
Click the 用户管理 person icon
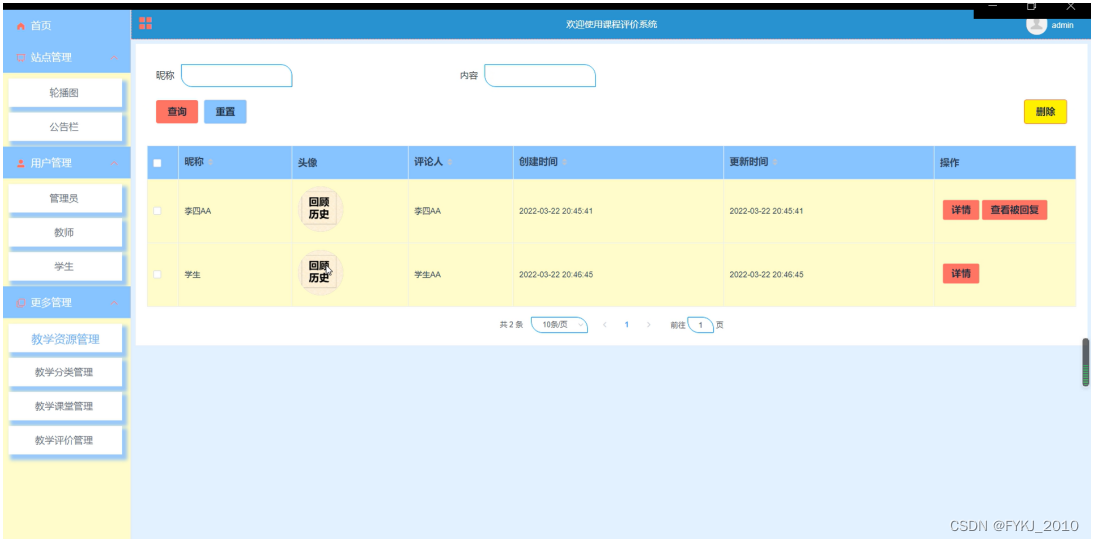click(21, 163)
